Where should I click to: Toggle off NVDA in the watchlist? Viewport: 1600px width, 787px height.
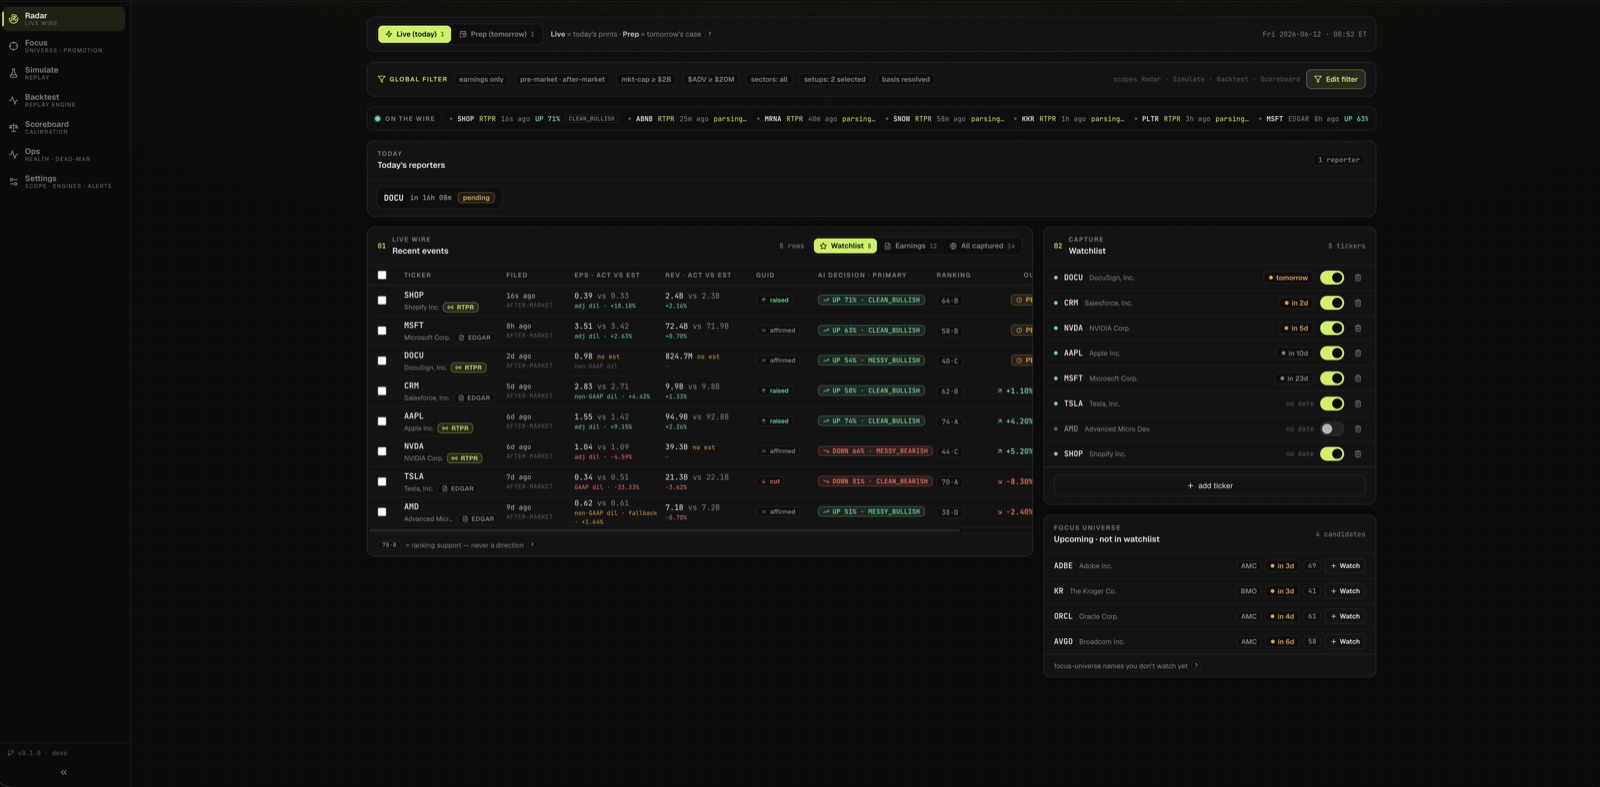(x=1332, y=328)
